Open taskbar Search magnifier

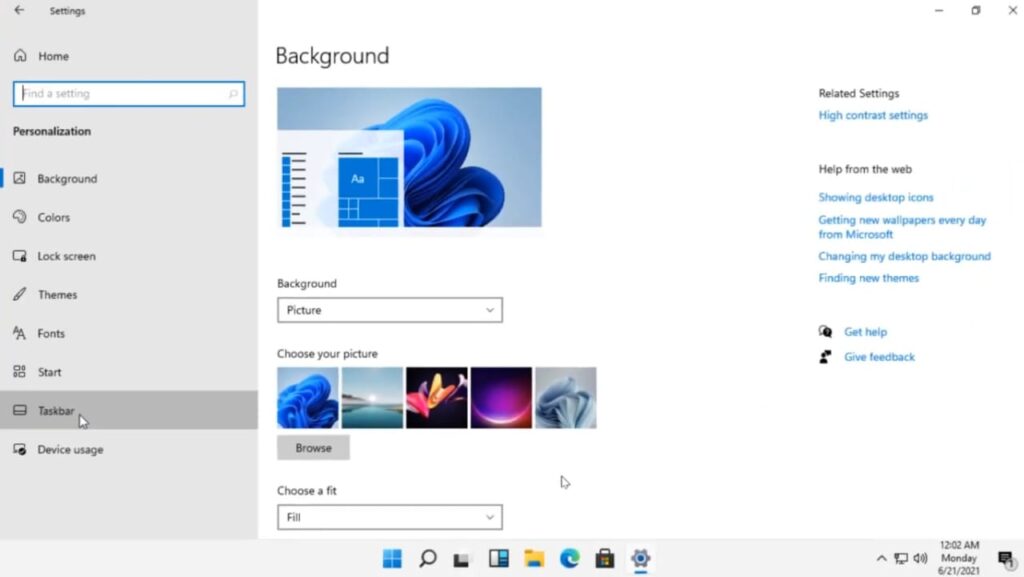tap(428, 558)
